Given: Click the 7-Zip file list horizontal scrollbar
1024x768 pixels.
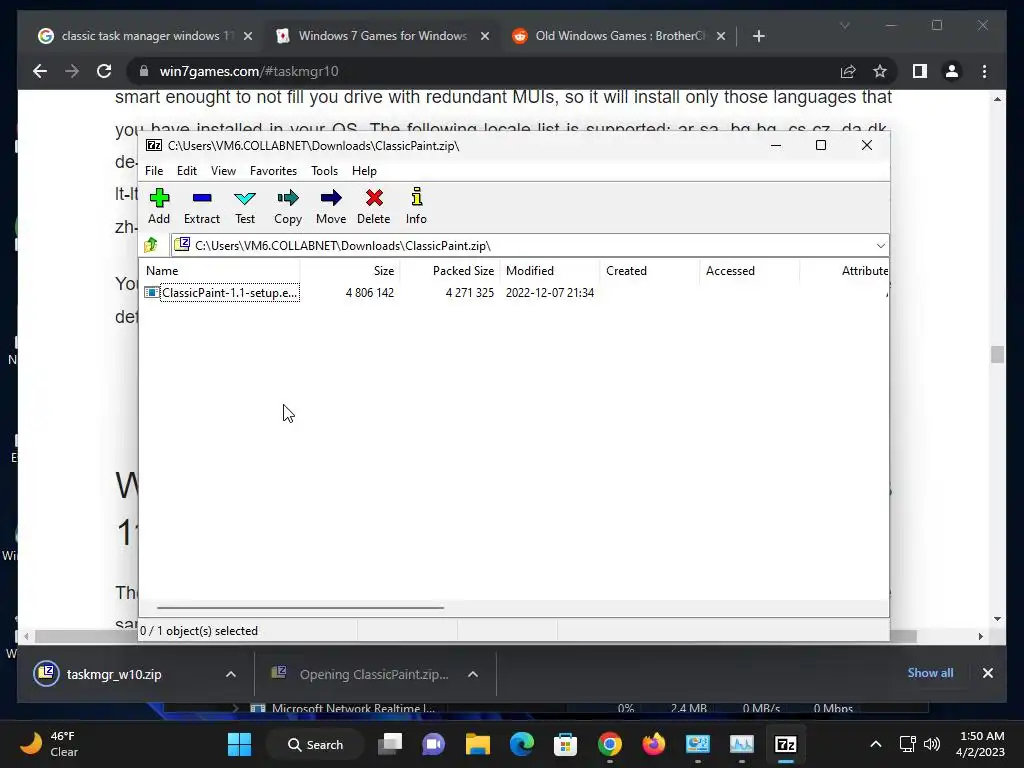Looking at the screenshot, I should tap(300, 607).
